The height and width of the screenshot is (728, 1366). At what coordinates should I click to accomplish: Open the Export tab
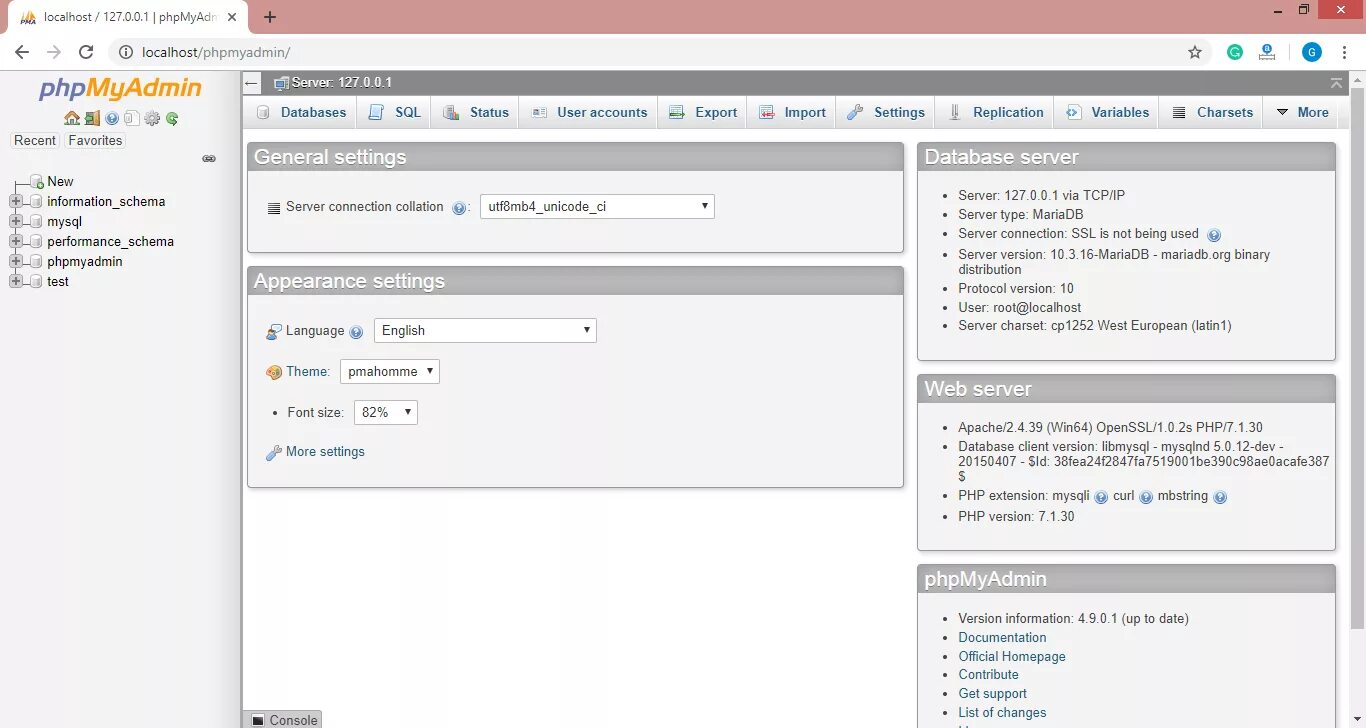(703, 112)
